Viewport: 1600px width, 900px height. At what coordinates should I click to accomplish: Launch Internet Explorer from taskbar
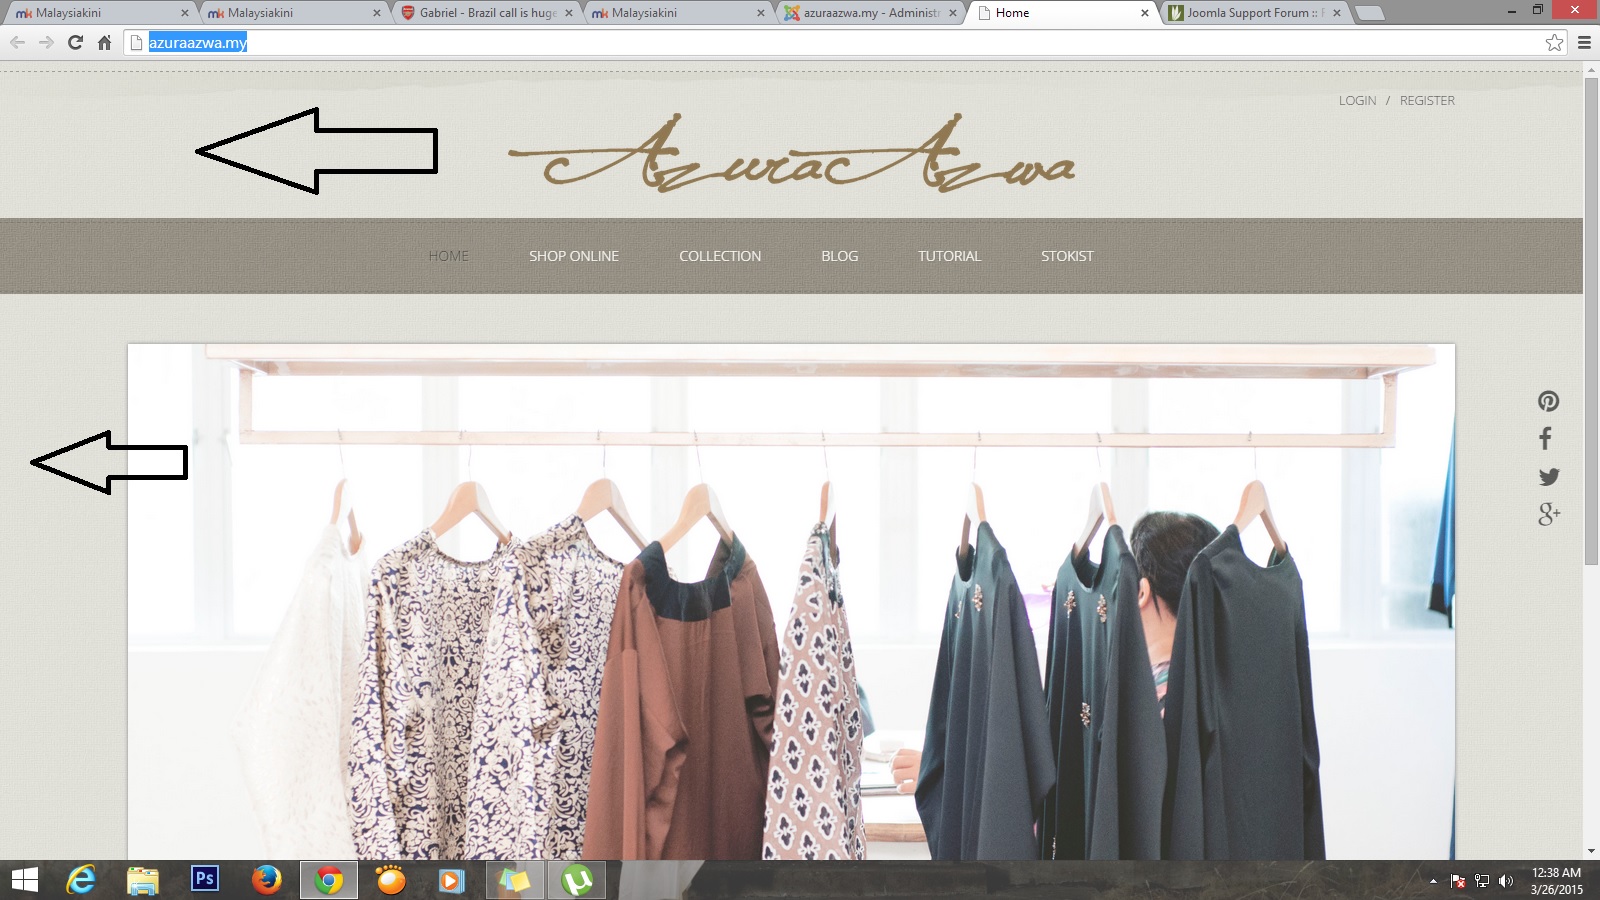point(81,880)
